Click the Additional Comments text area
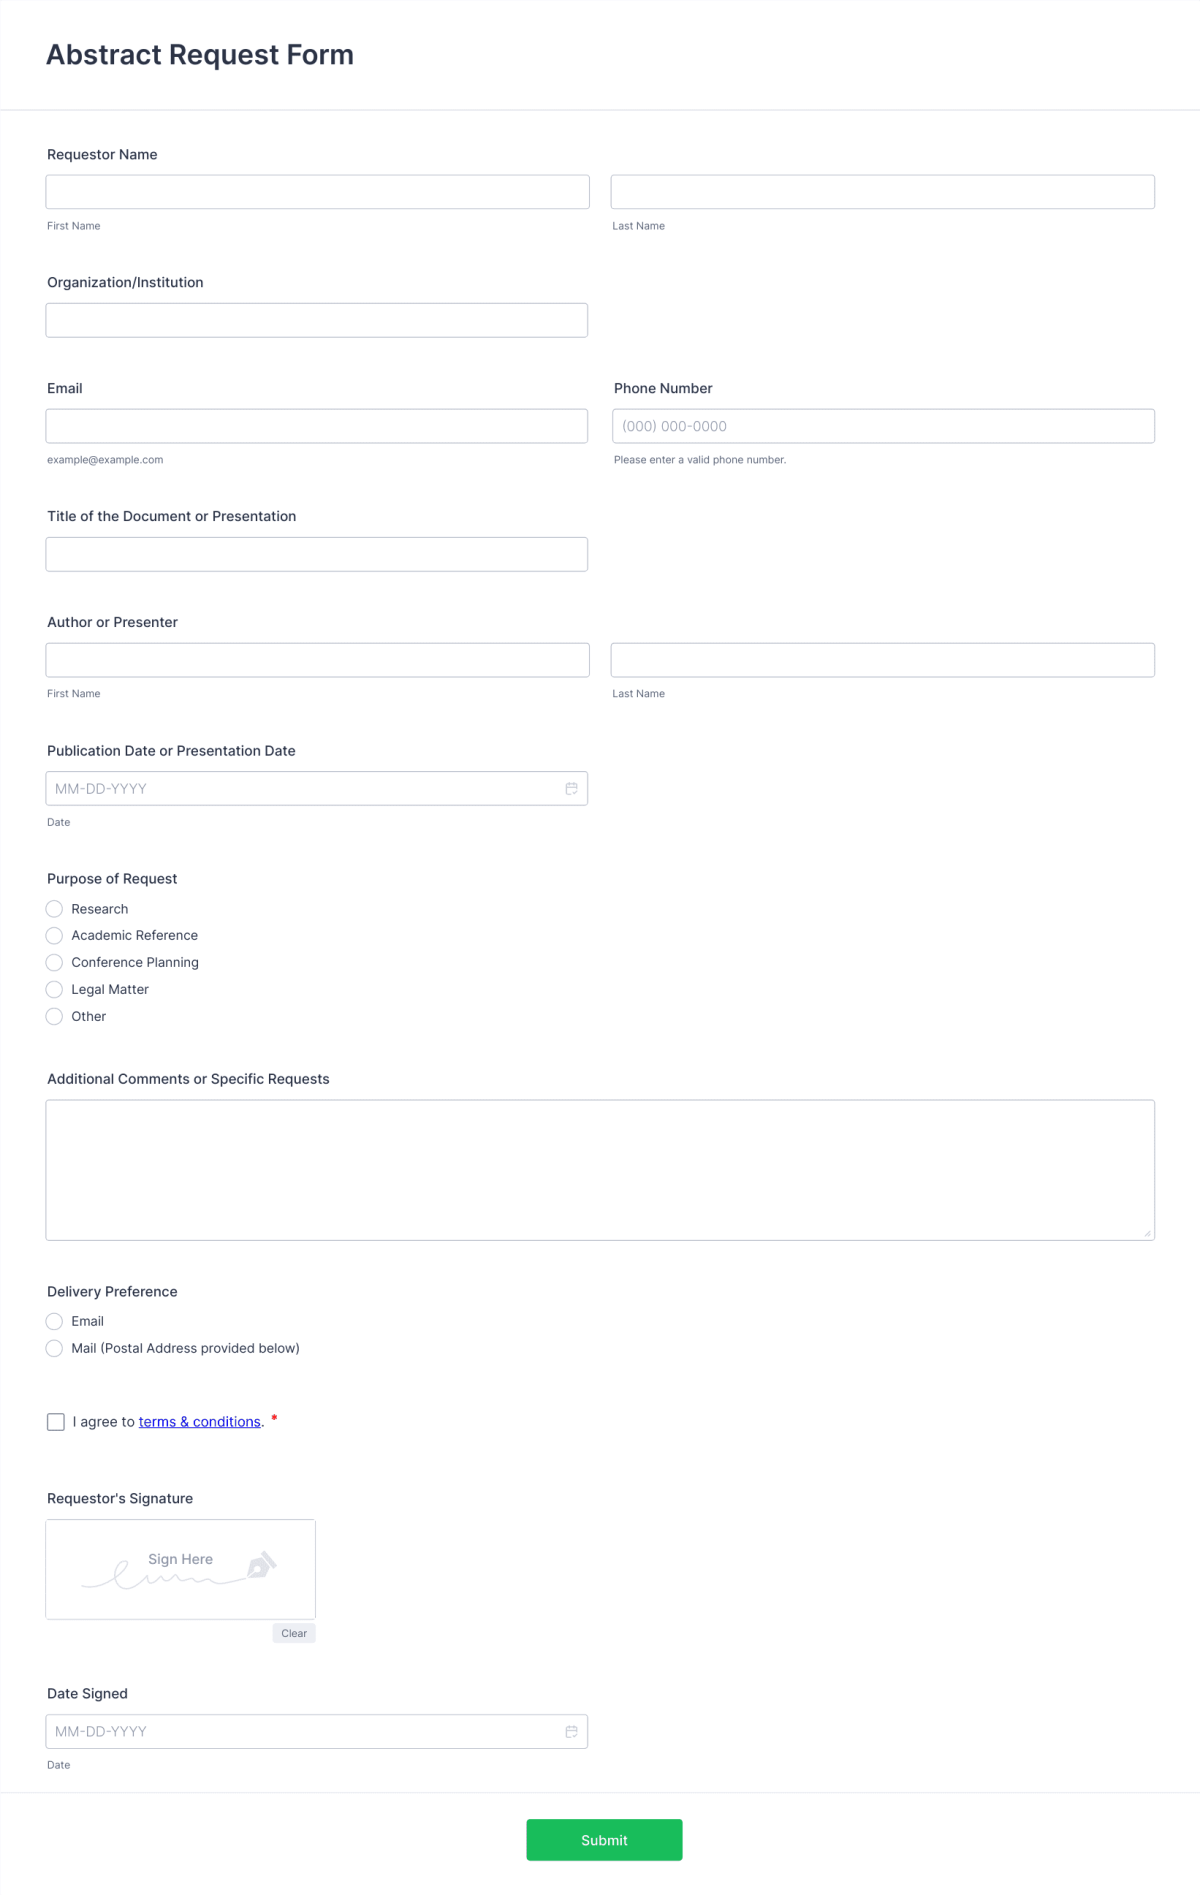 [600, 1170]
